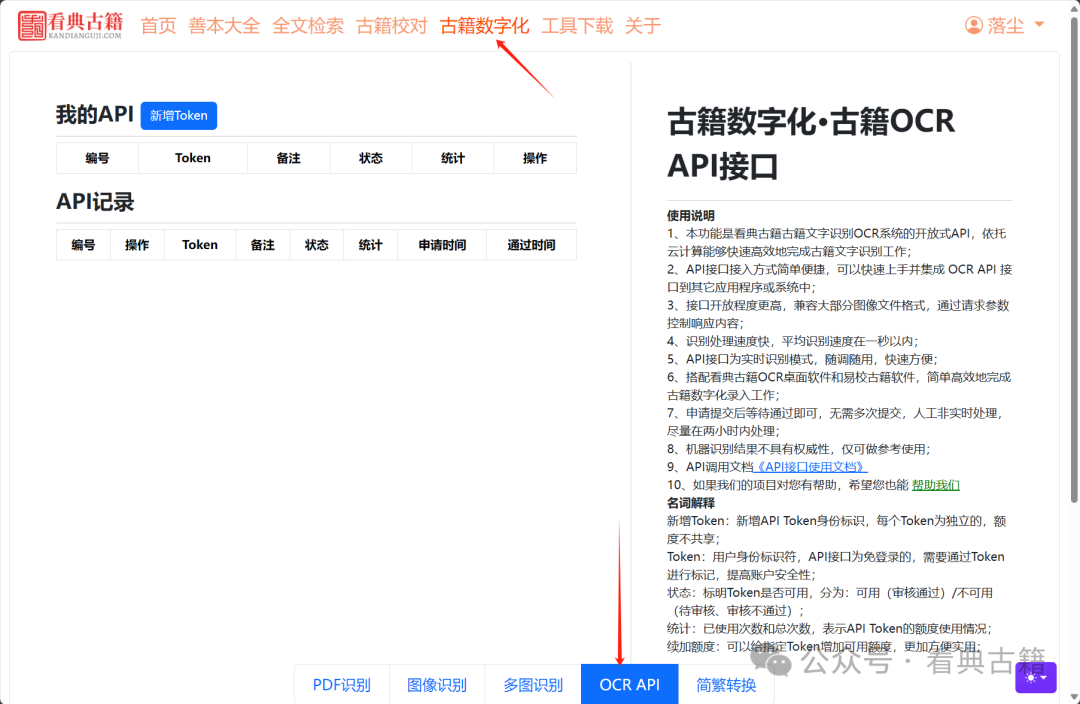This screenshot has width=1080, height=704.
Task: Toggle the theme sun icon at bottom right
Action: 1030,677
